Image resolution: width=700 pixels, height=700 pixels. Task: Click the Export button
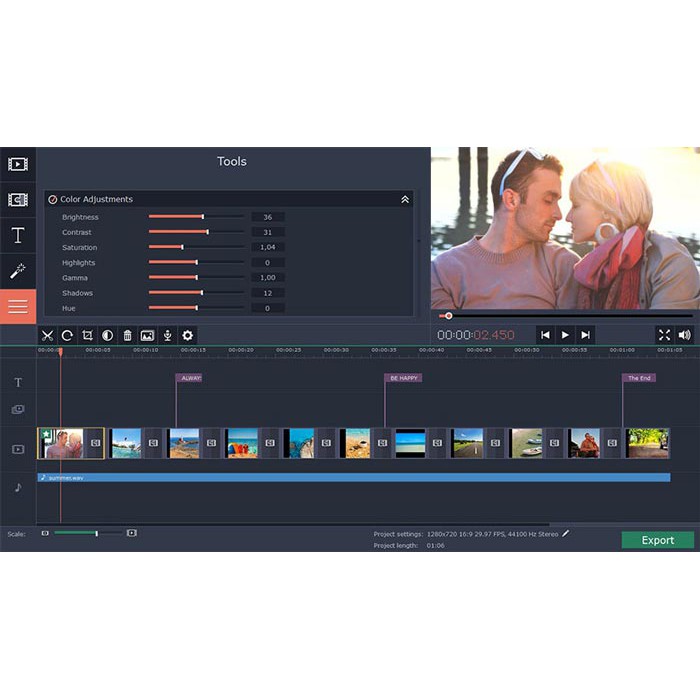tap(657, 540)
